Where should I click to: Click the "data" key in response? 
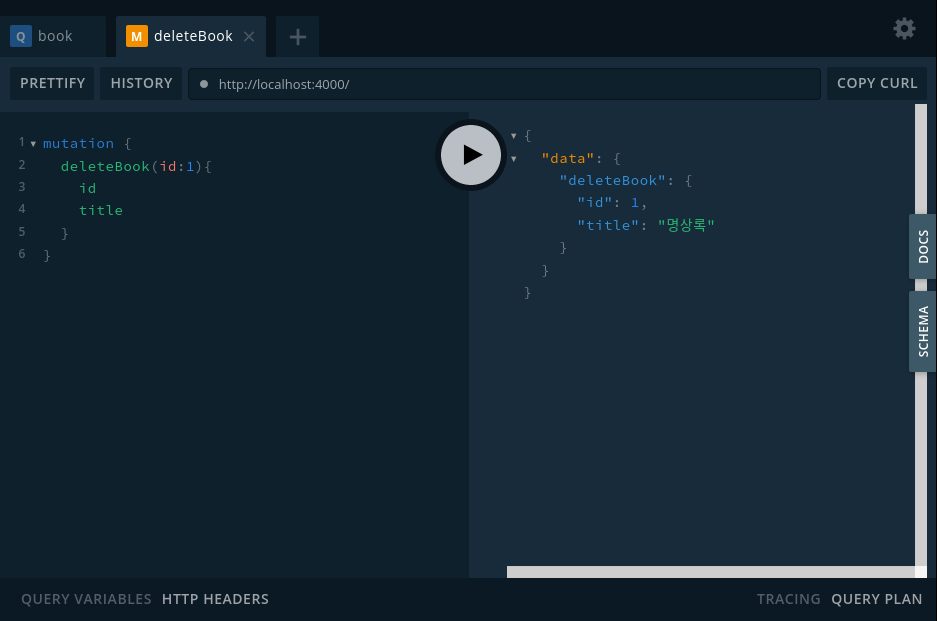tap(568, 158)
